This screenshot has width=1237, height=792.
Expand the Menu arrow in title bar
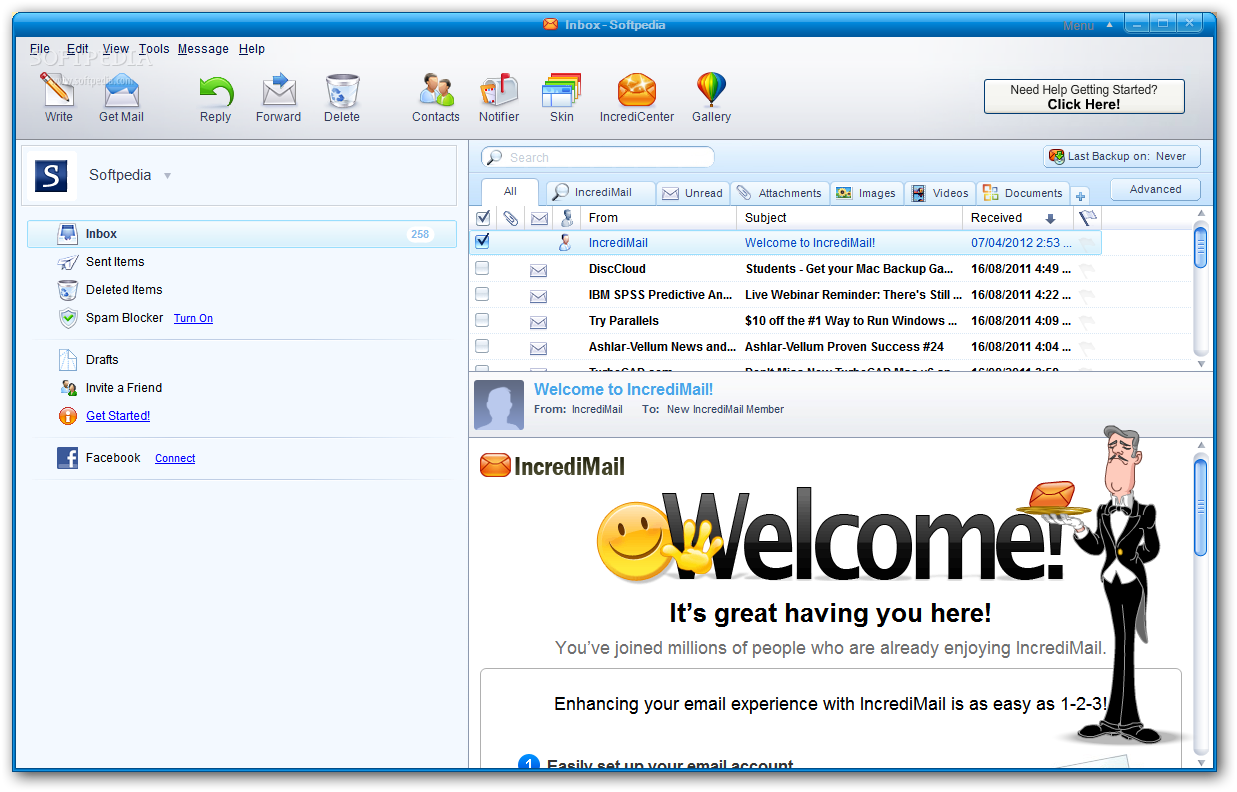click(x=1109, y=25)
